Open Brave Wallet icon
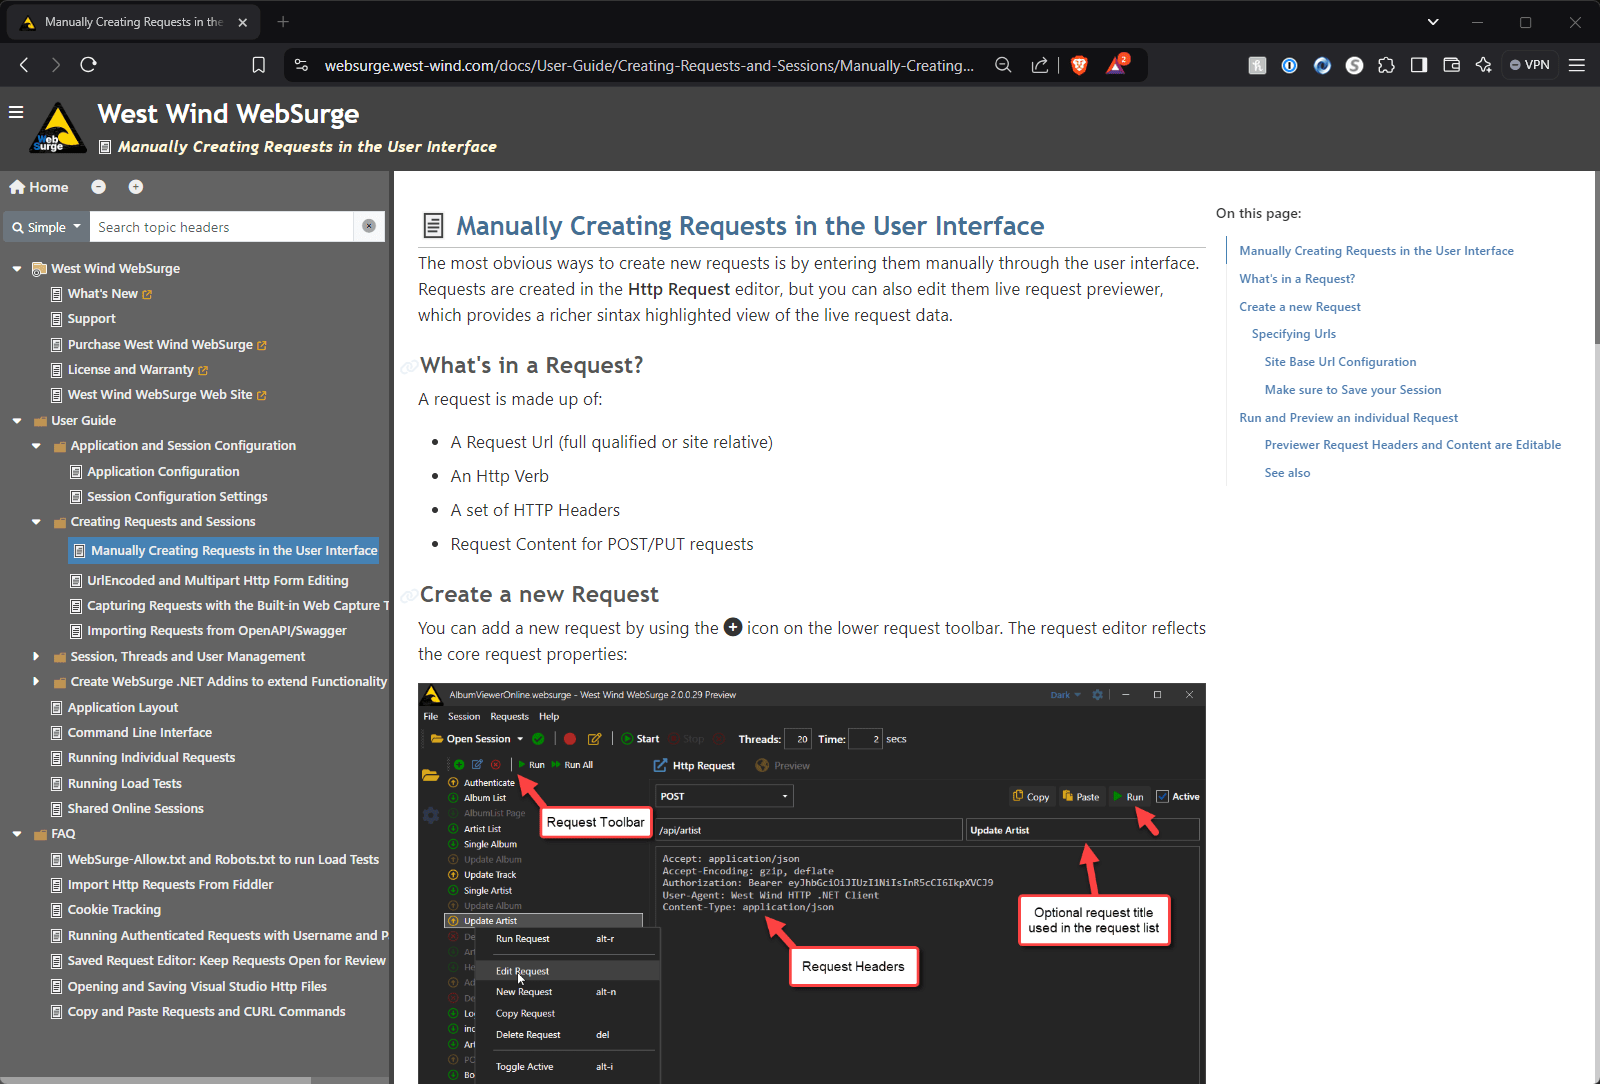The width and height of the screenshot is (1600, 1084). click(x=1451, y=65)
